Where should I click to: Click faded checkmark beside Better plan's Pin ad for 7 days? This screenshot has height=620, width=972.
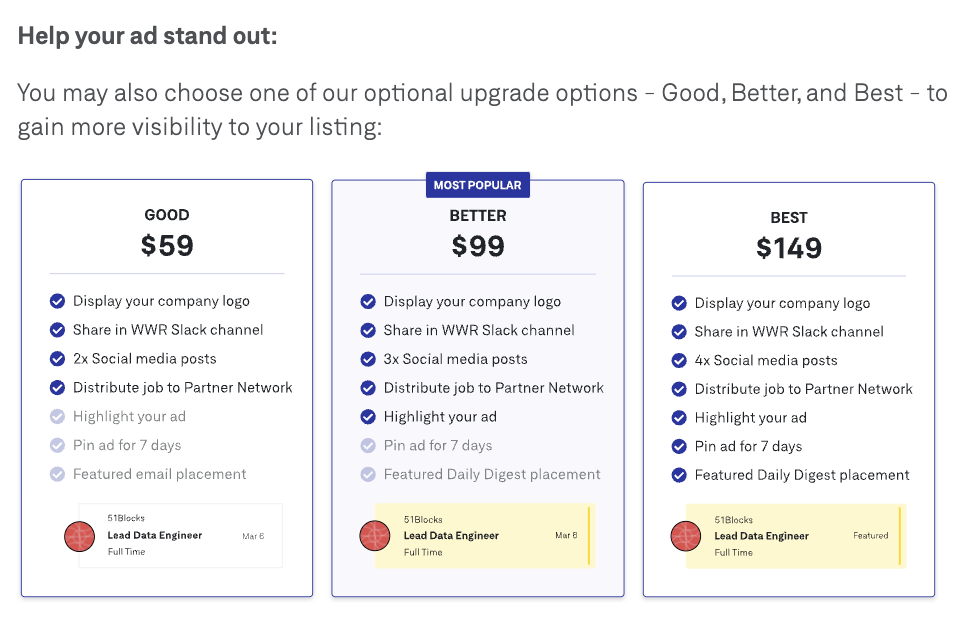[368, 446]
